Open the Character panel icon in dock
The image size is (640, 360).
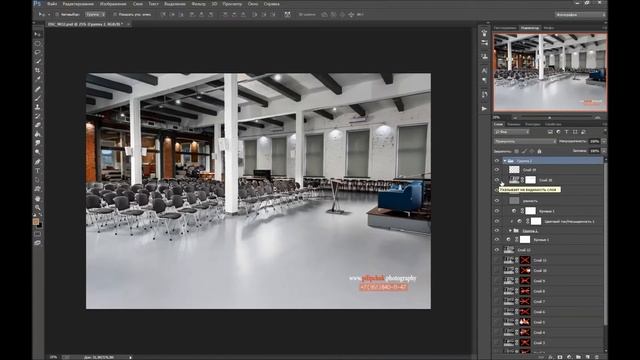(484, 71)
